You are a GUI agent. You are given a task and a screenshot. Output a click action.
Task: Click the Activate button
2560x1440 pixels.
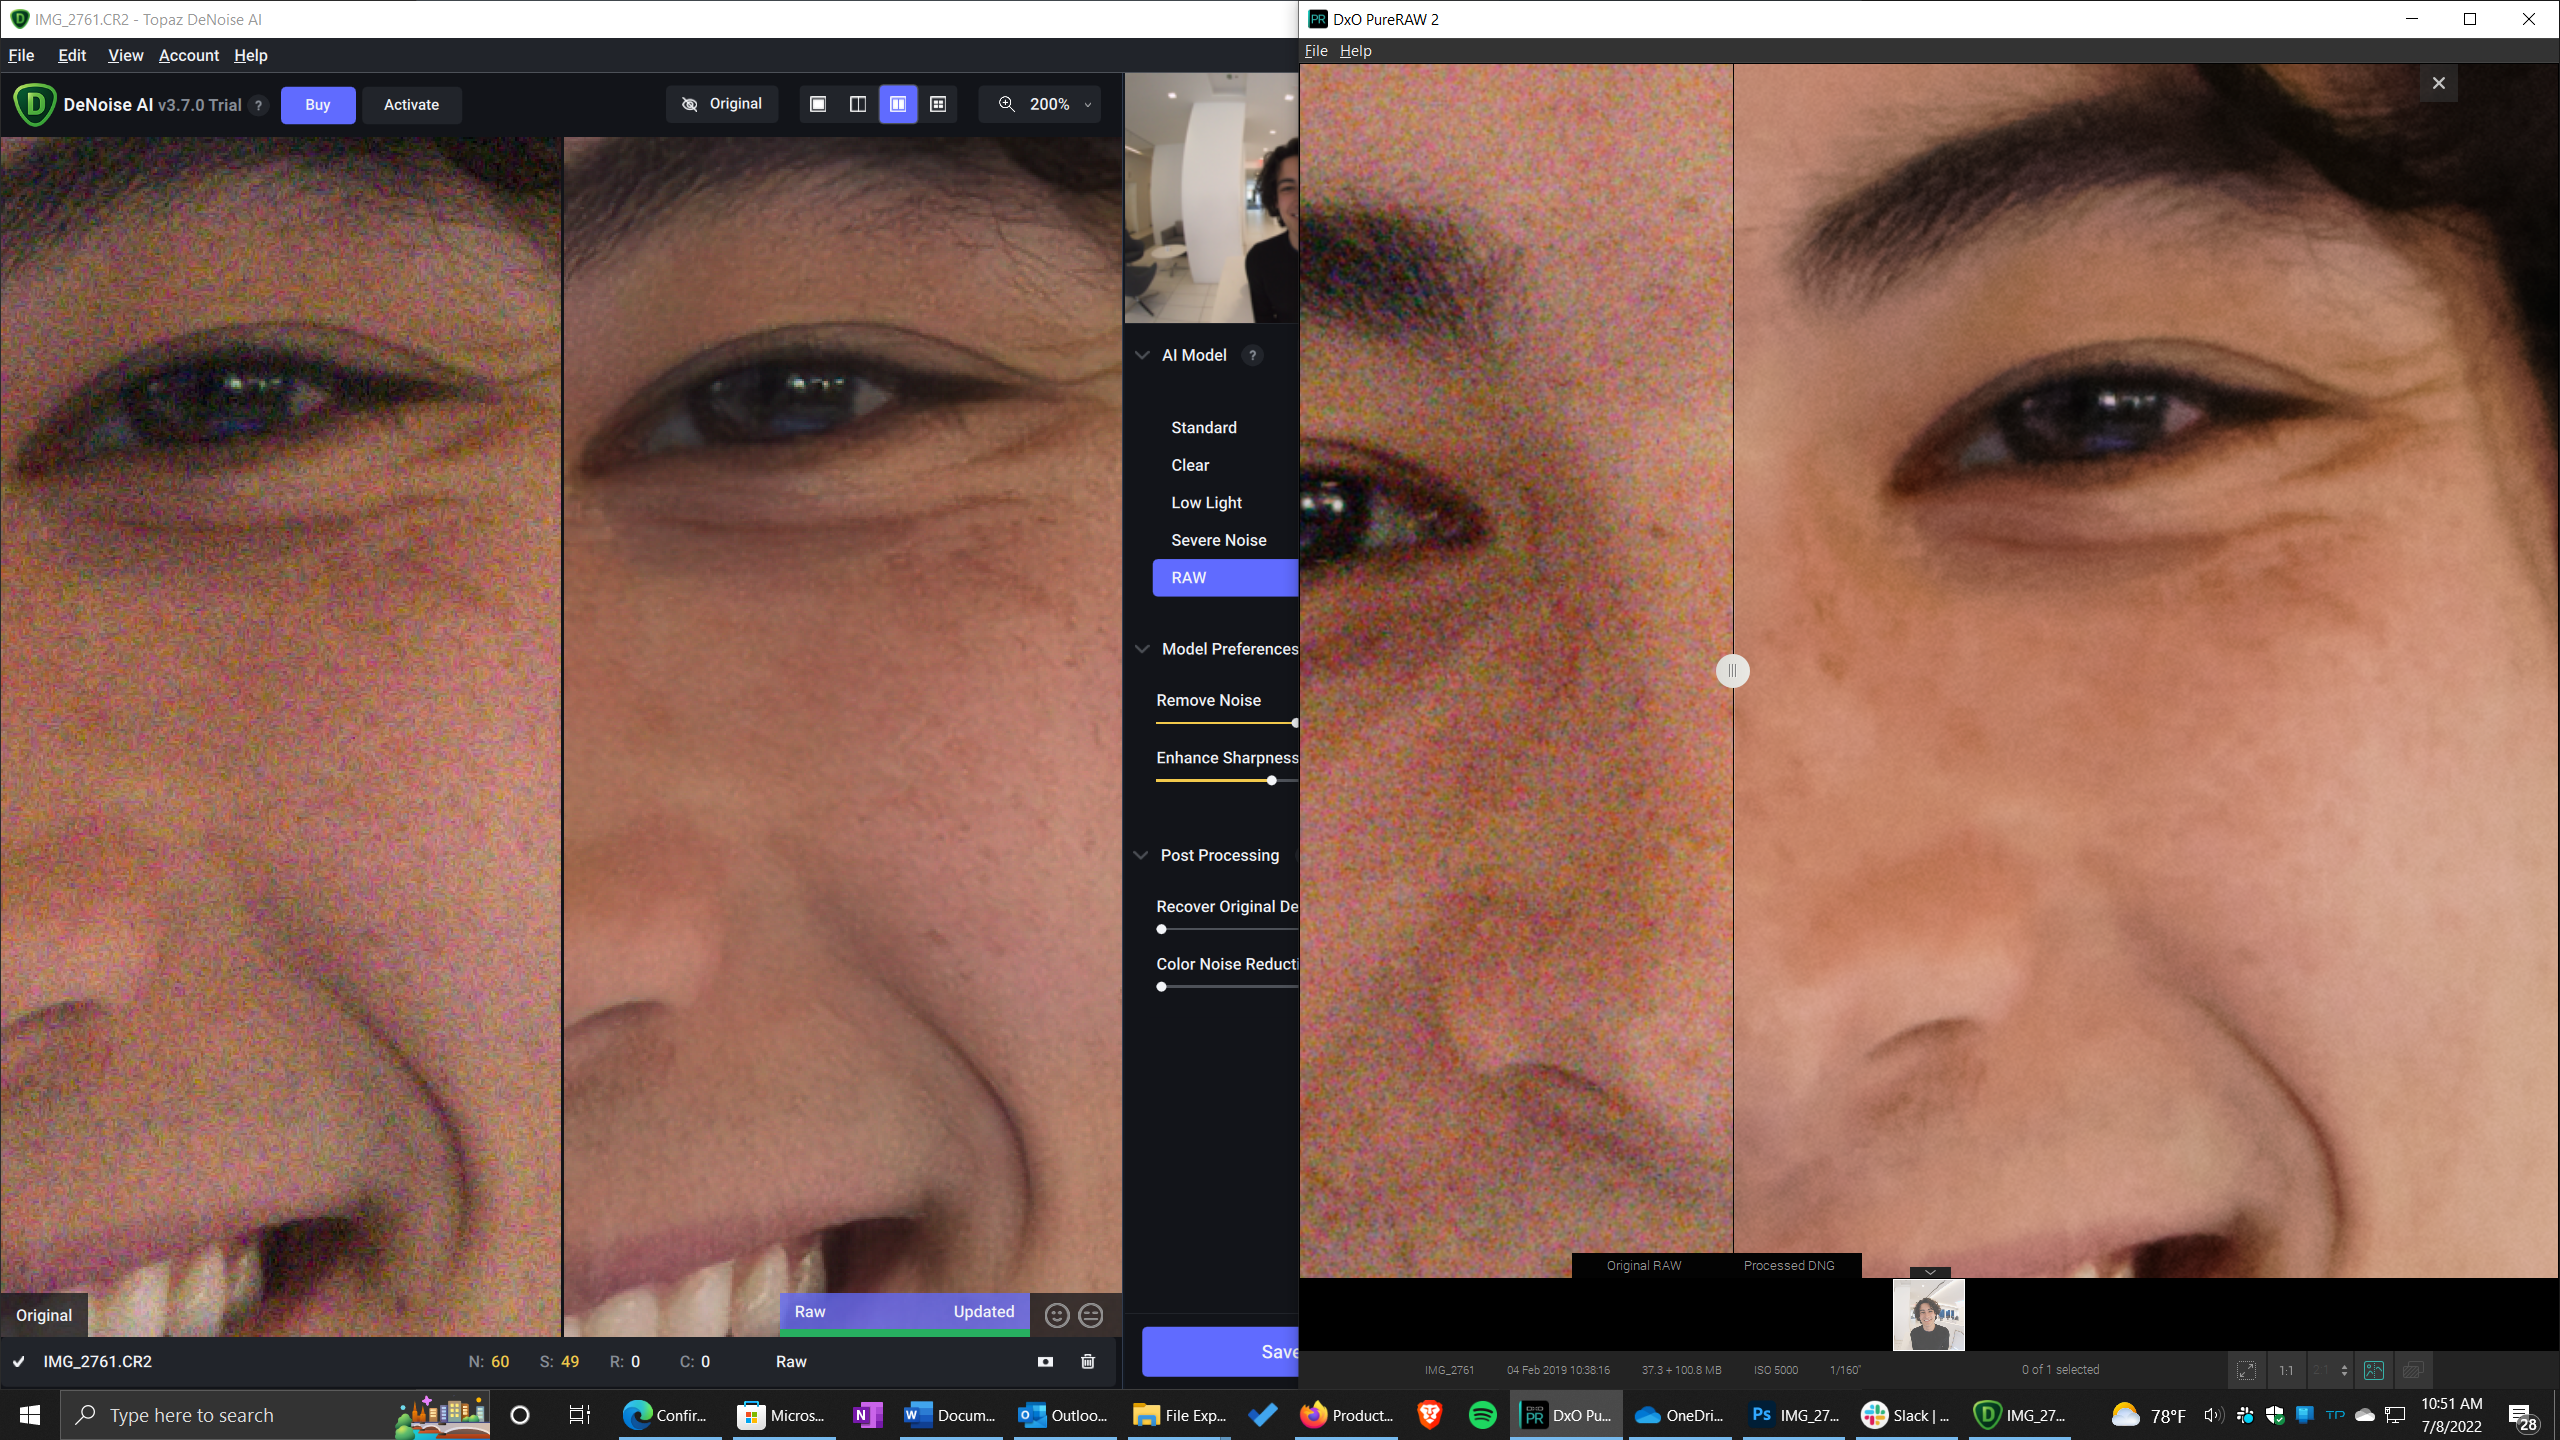(x=411, y=104)
